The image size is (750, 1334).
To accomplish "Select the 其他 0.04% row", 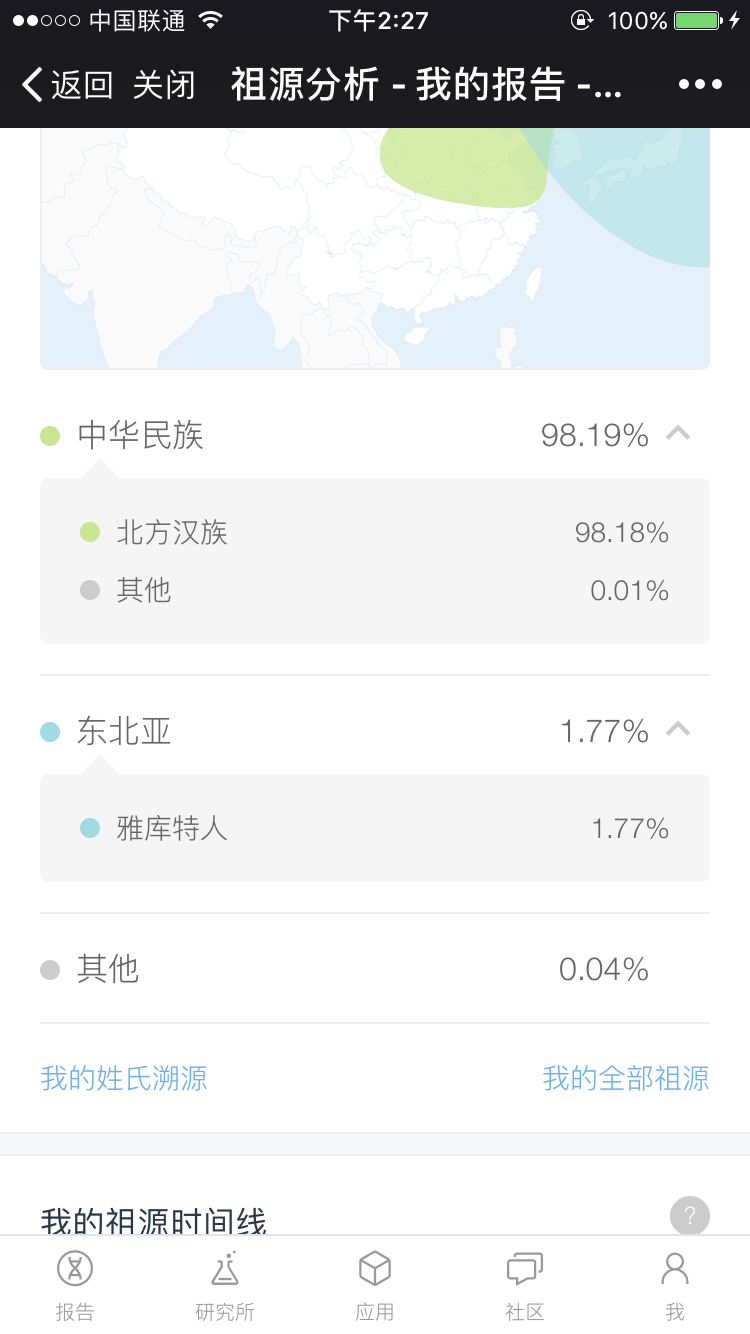I will [375, 969].
